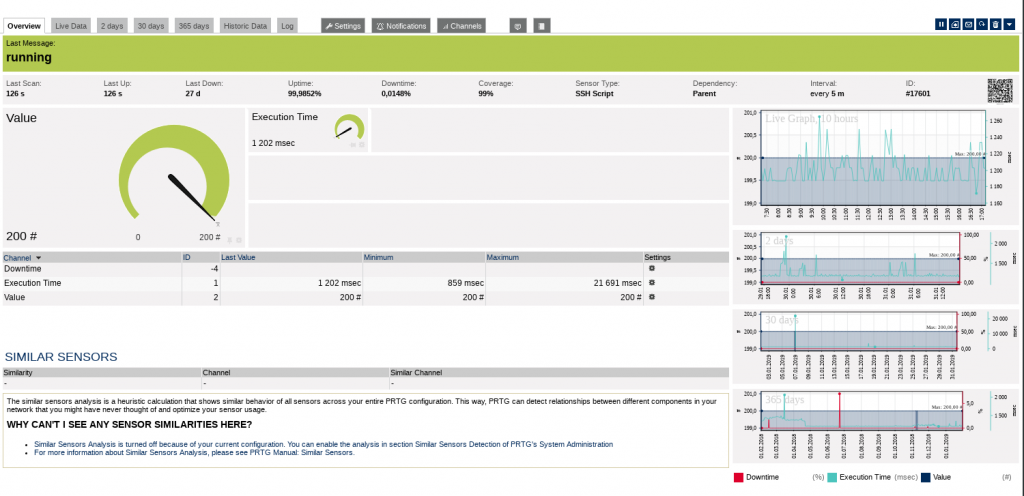Image resolution: width=1024 pixels, height=496 pixels.
Task: Open the gear icon on the Value gauge
Action: tap(239, 240)
